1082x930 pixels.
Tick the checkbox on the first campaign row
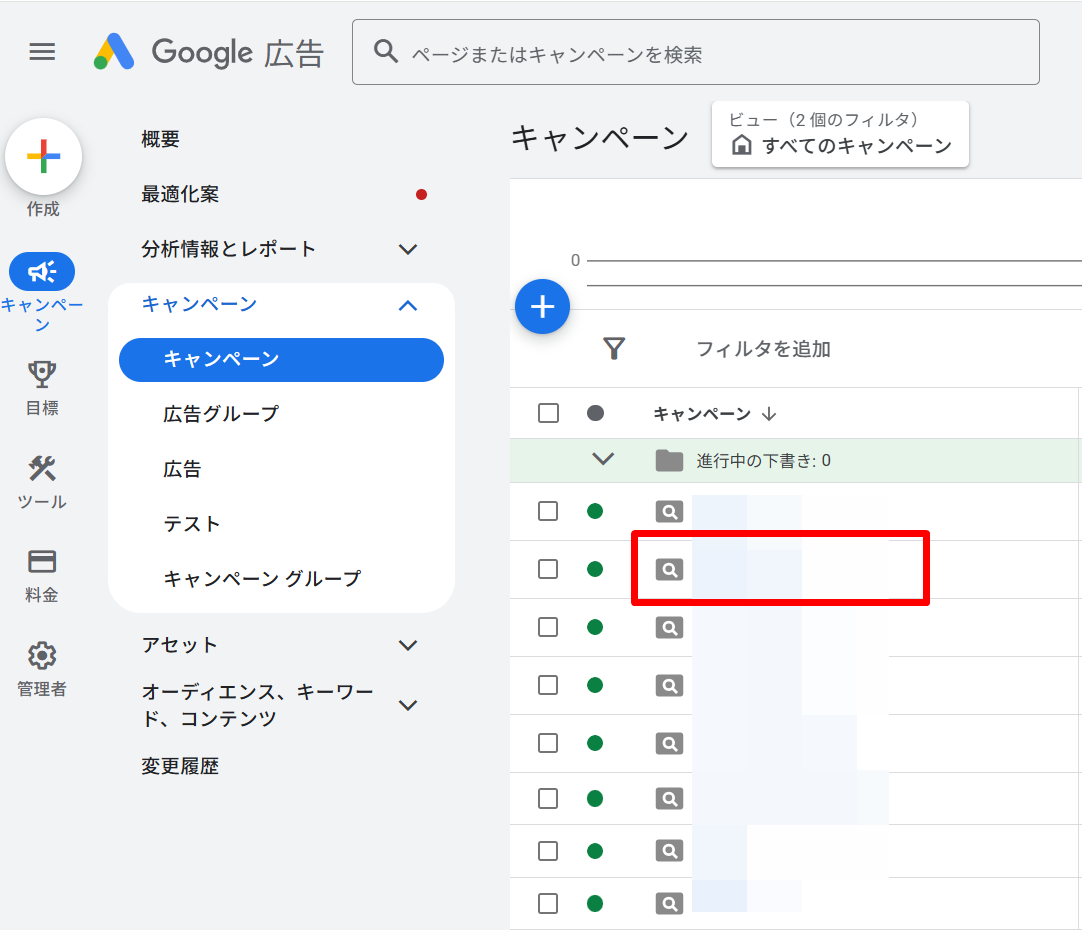[x=547, y=510]
